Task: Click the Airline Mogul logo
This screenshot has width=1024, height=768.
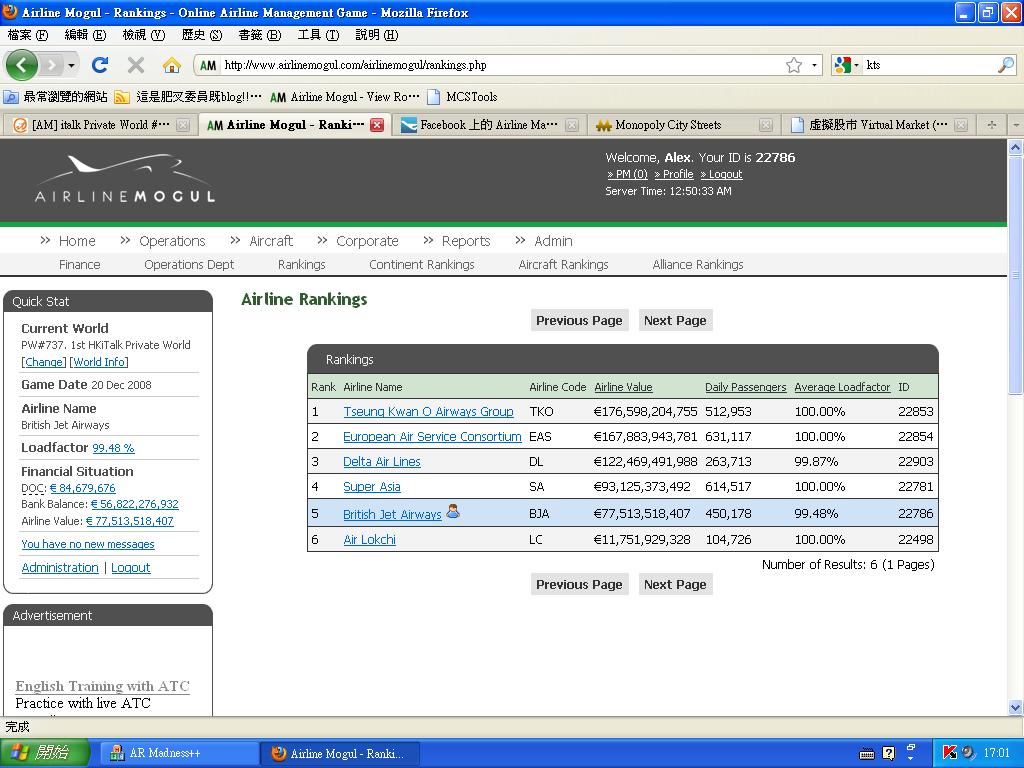Action: click(125, 180)
